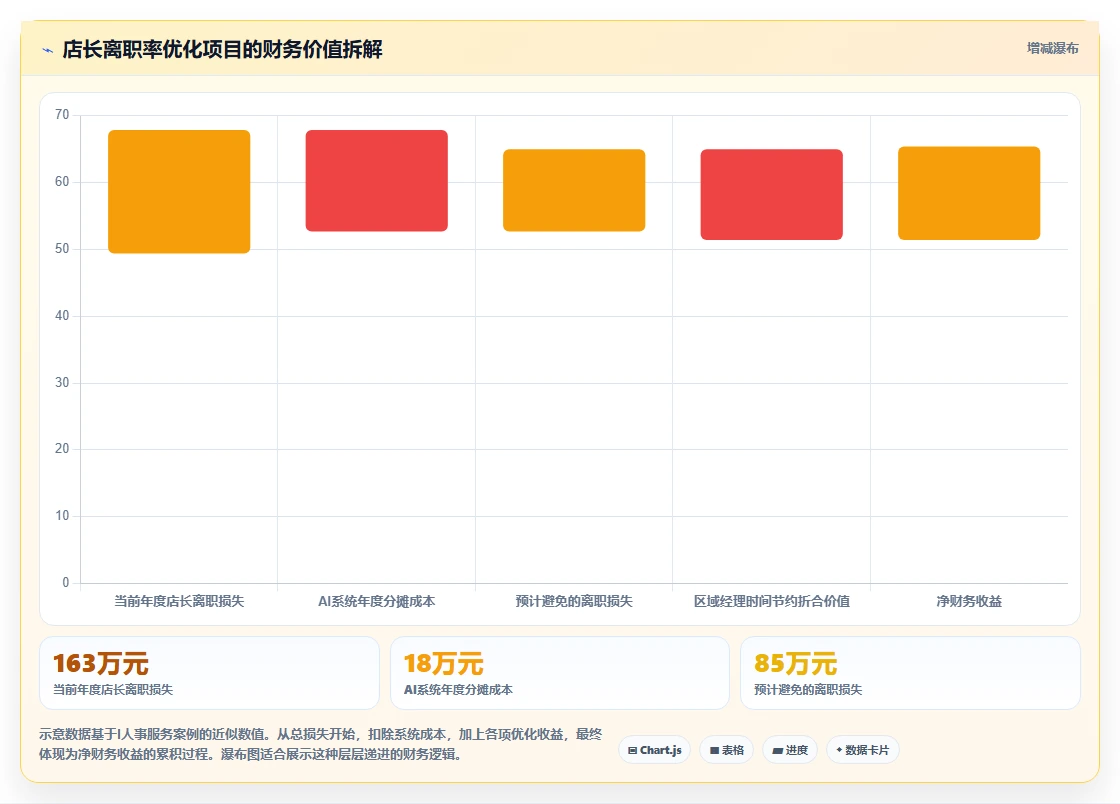Click the 表格 tag chip
Screen dimensions: 1120x804
pos(726,750)
